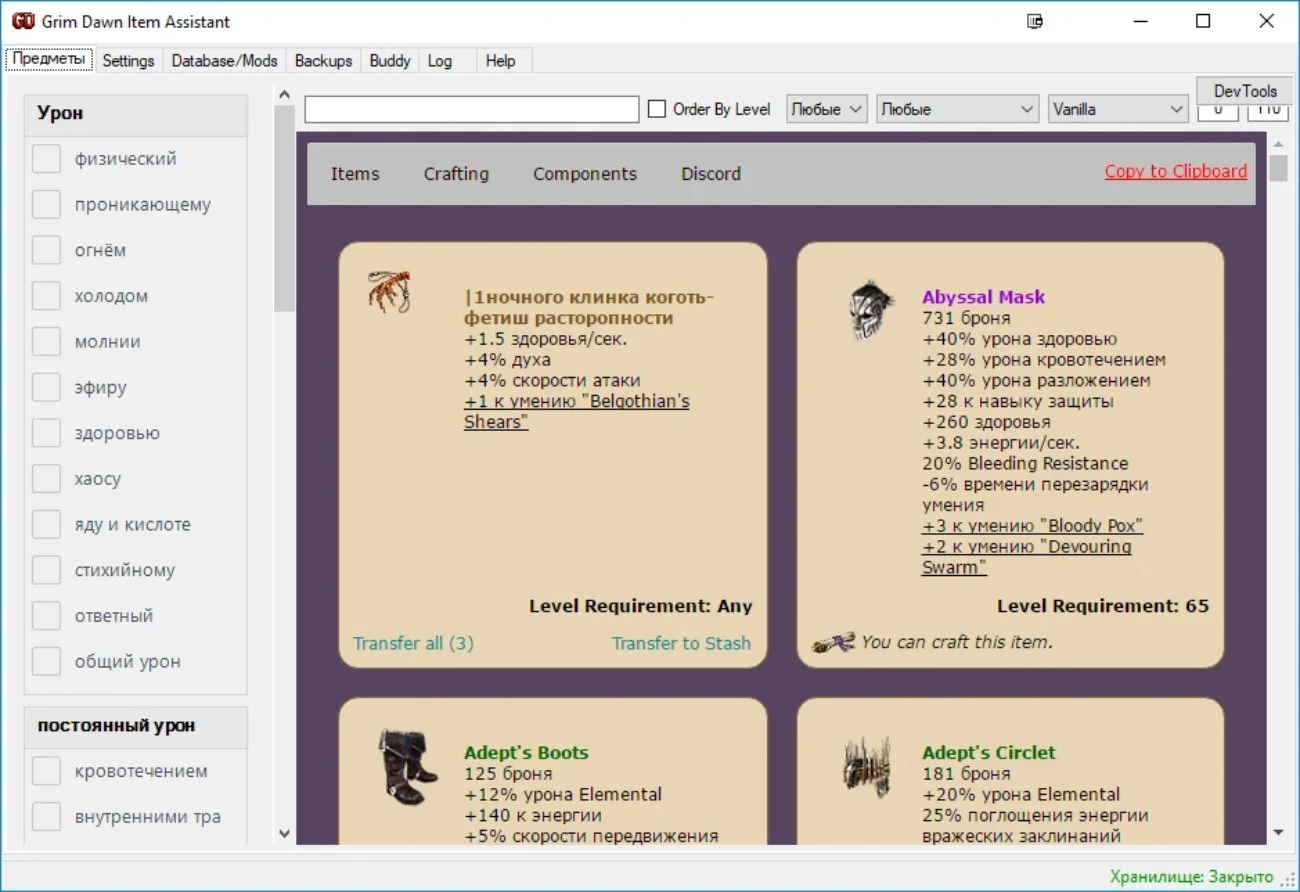Tick the яду и кислоте filter

point(47,525)
